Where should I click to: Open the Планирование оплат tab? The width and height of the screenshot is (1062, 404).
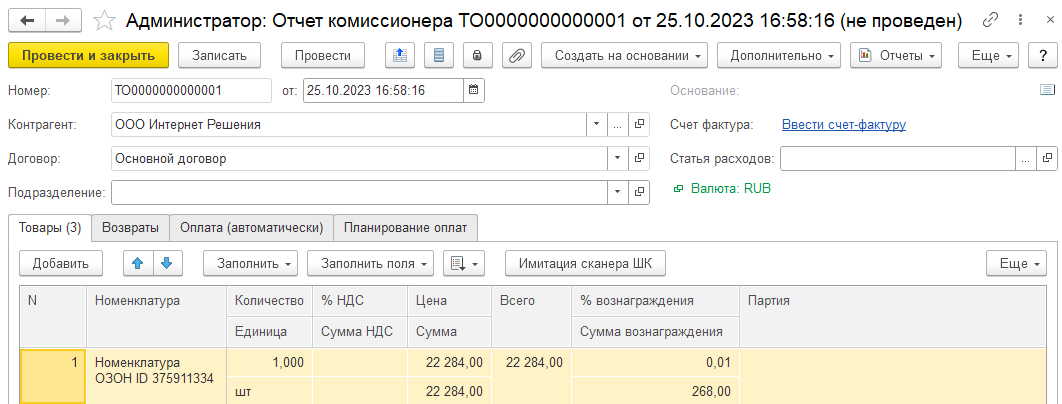405,228
